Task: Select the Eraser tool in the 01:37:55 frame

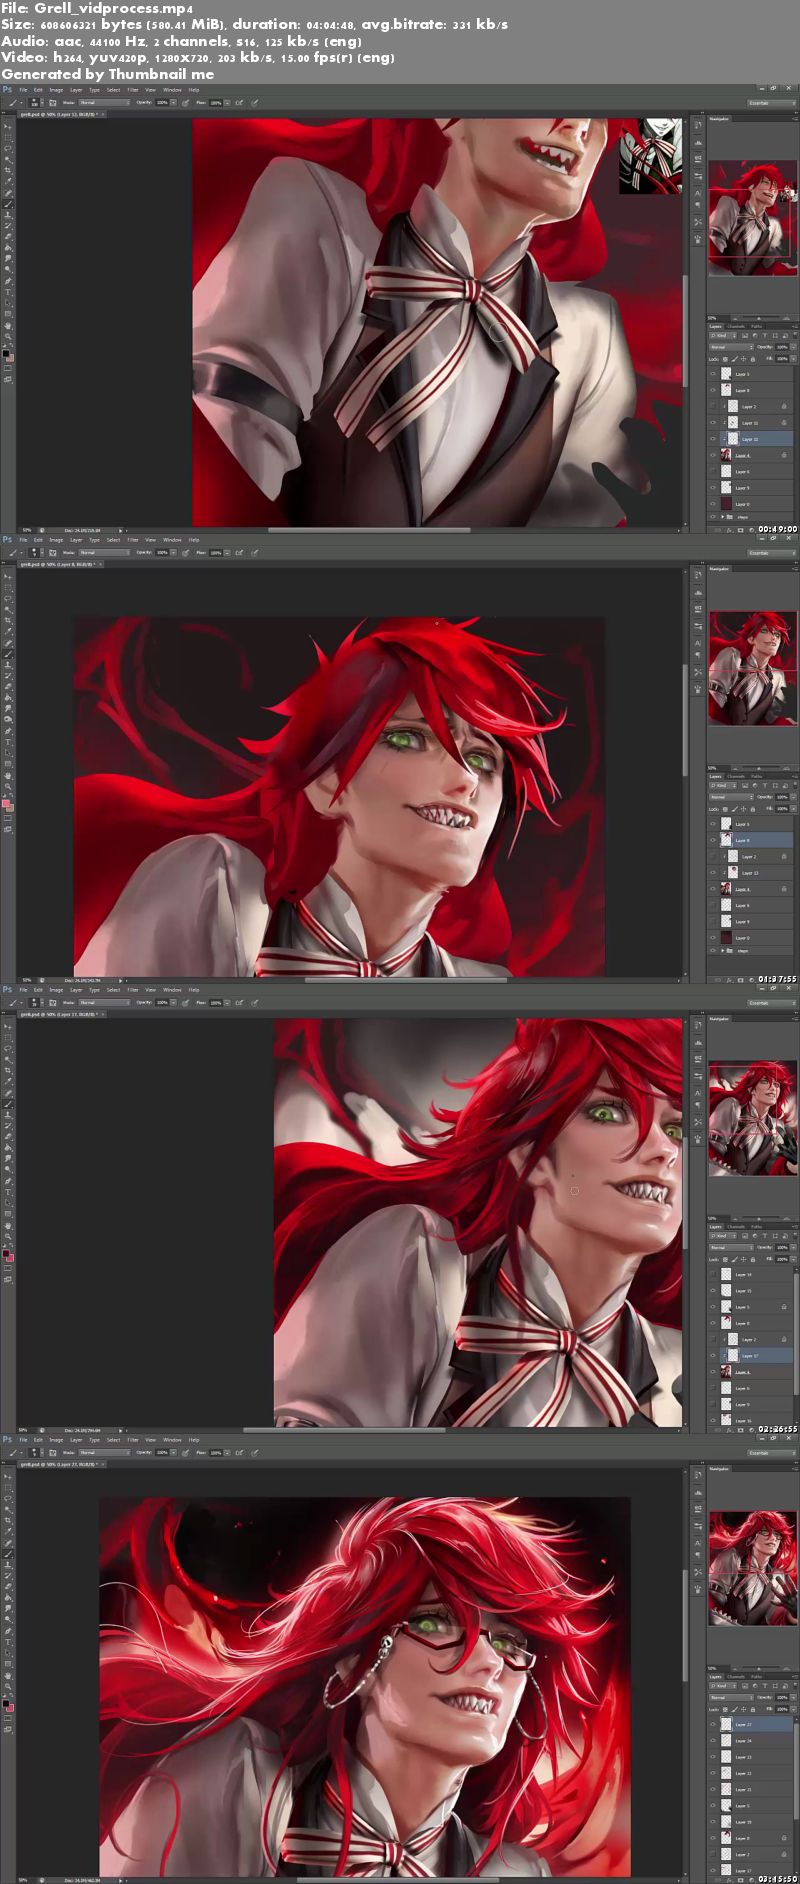Action: [x=8, y=687]
